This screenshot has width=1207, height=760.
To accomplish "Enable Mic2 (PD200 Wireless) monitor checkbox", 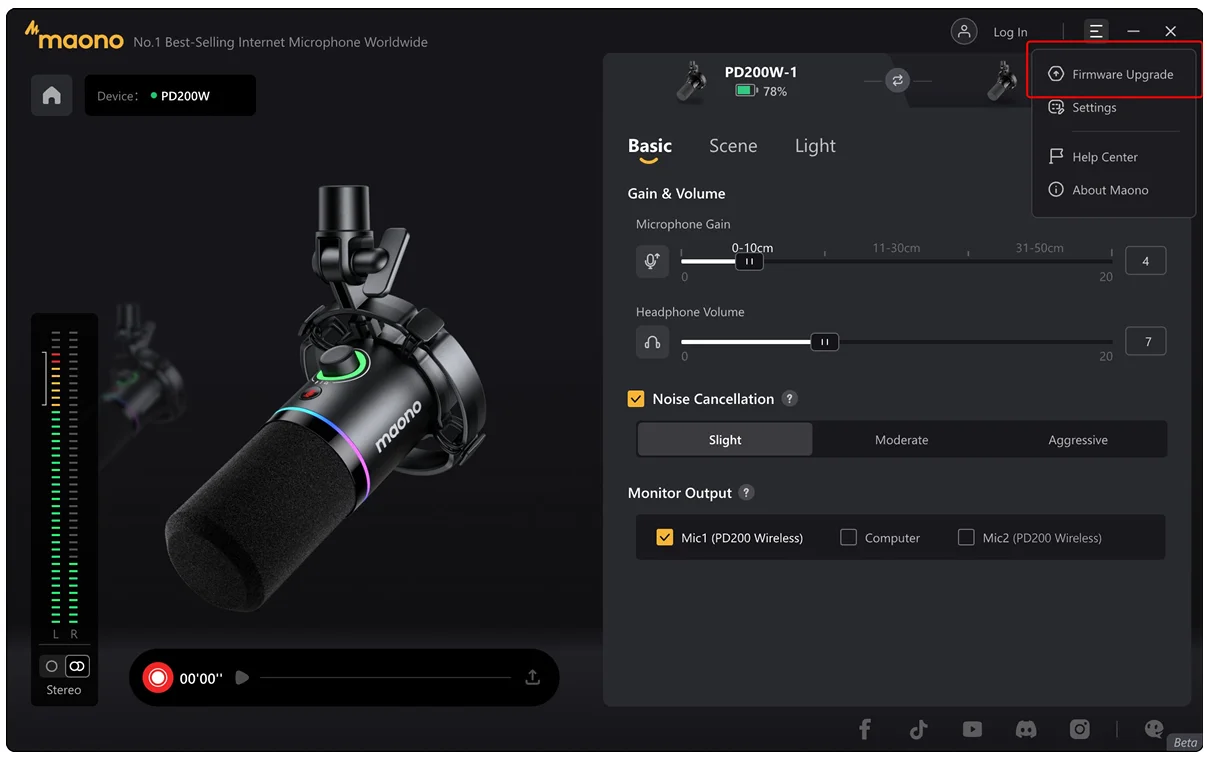I will coord(966,537).
